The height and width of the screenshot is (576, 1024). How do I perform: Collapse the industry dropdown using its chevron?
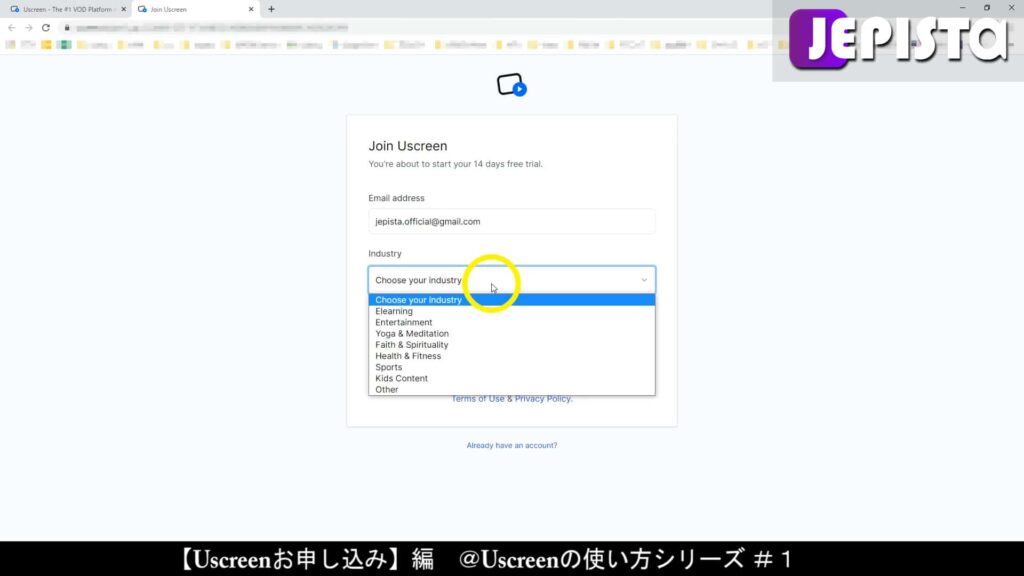click(644, 280)
